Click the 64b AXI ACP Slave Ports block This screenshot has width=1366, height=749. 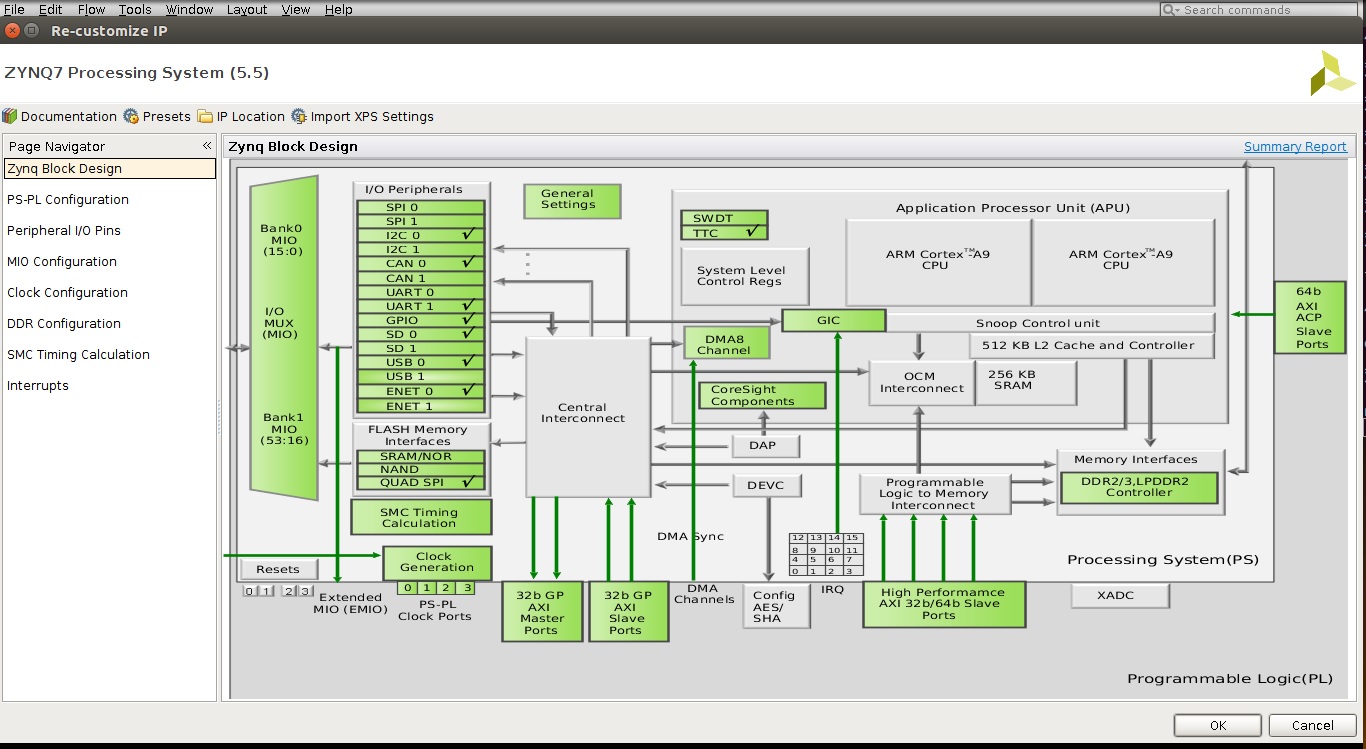1309,318
